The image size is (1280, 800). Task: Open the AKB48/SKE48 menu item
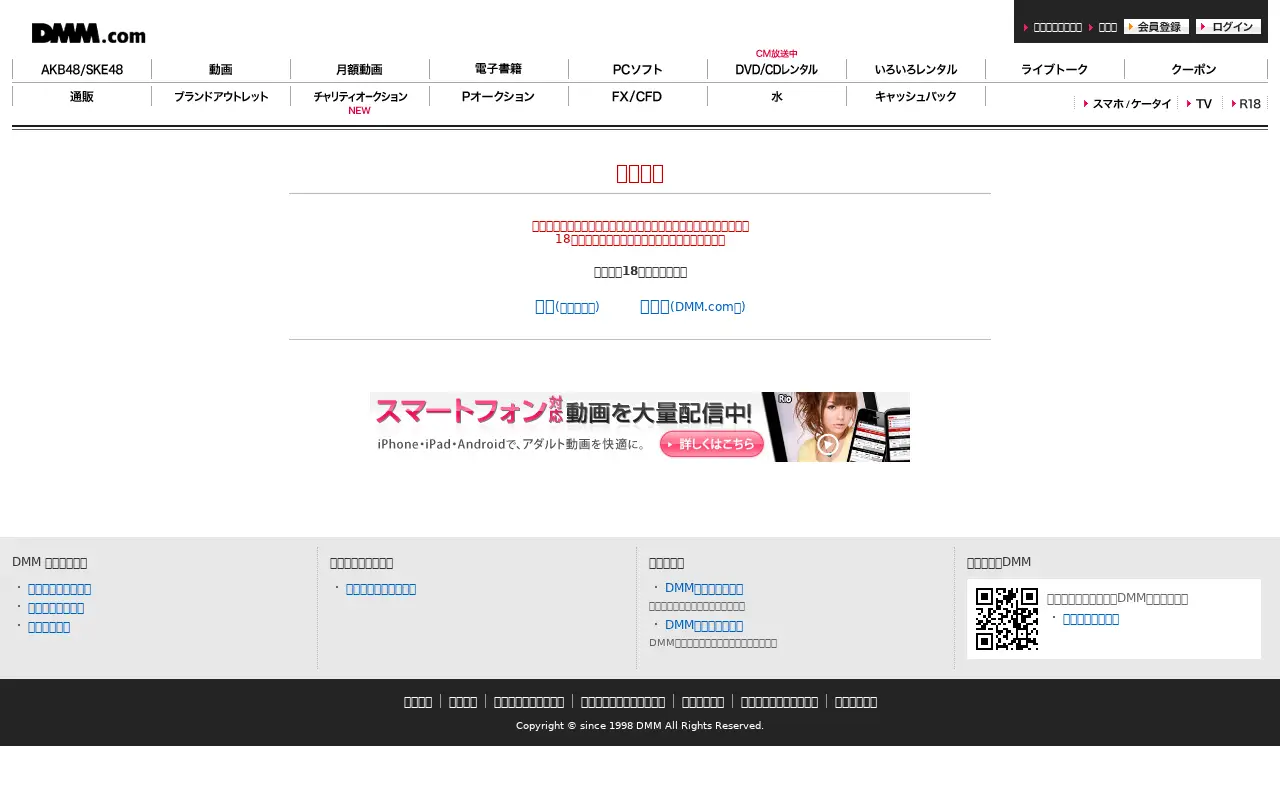tap(82, 69)
